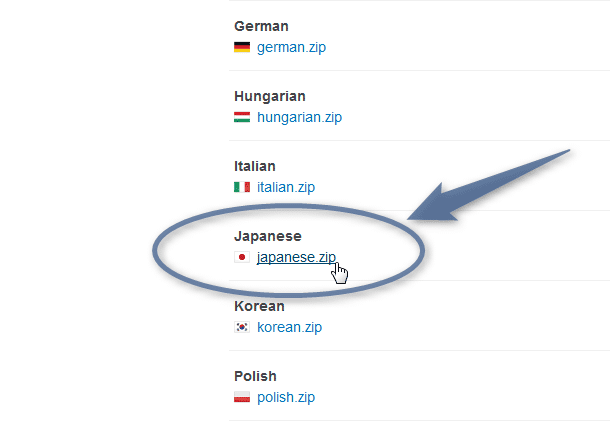Screen dimensions: 610x426
Task: Click the German flag icon
Action: [242, 47]
